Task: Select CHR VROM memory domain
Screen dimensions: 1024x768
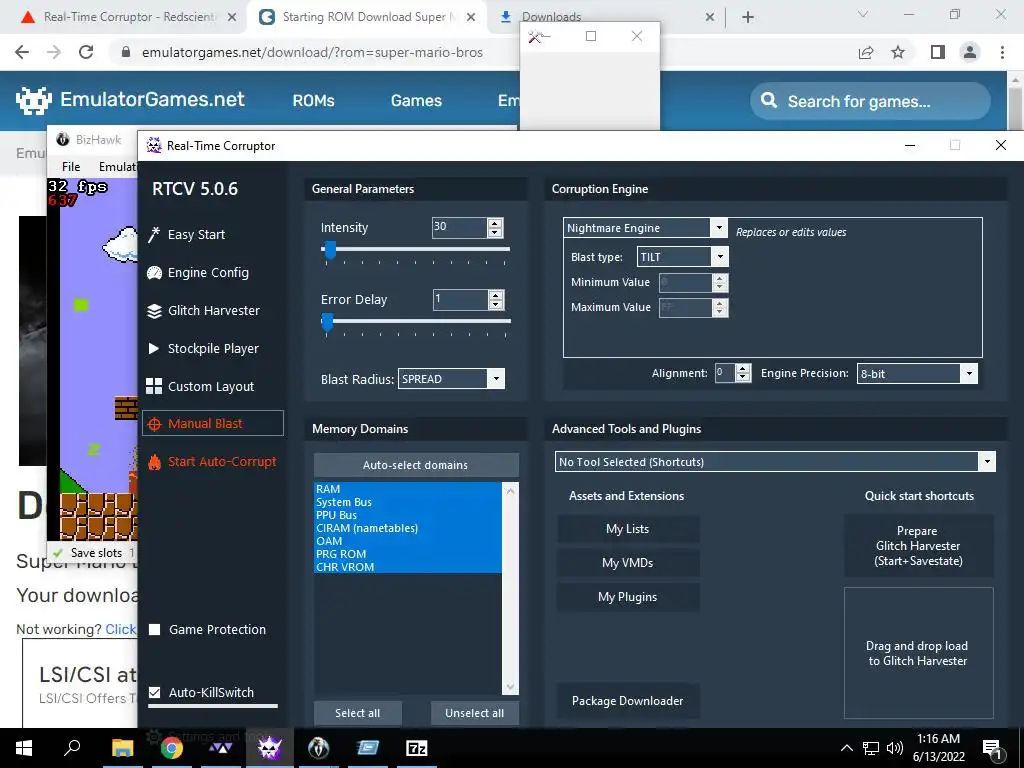Action: (408, 567)
